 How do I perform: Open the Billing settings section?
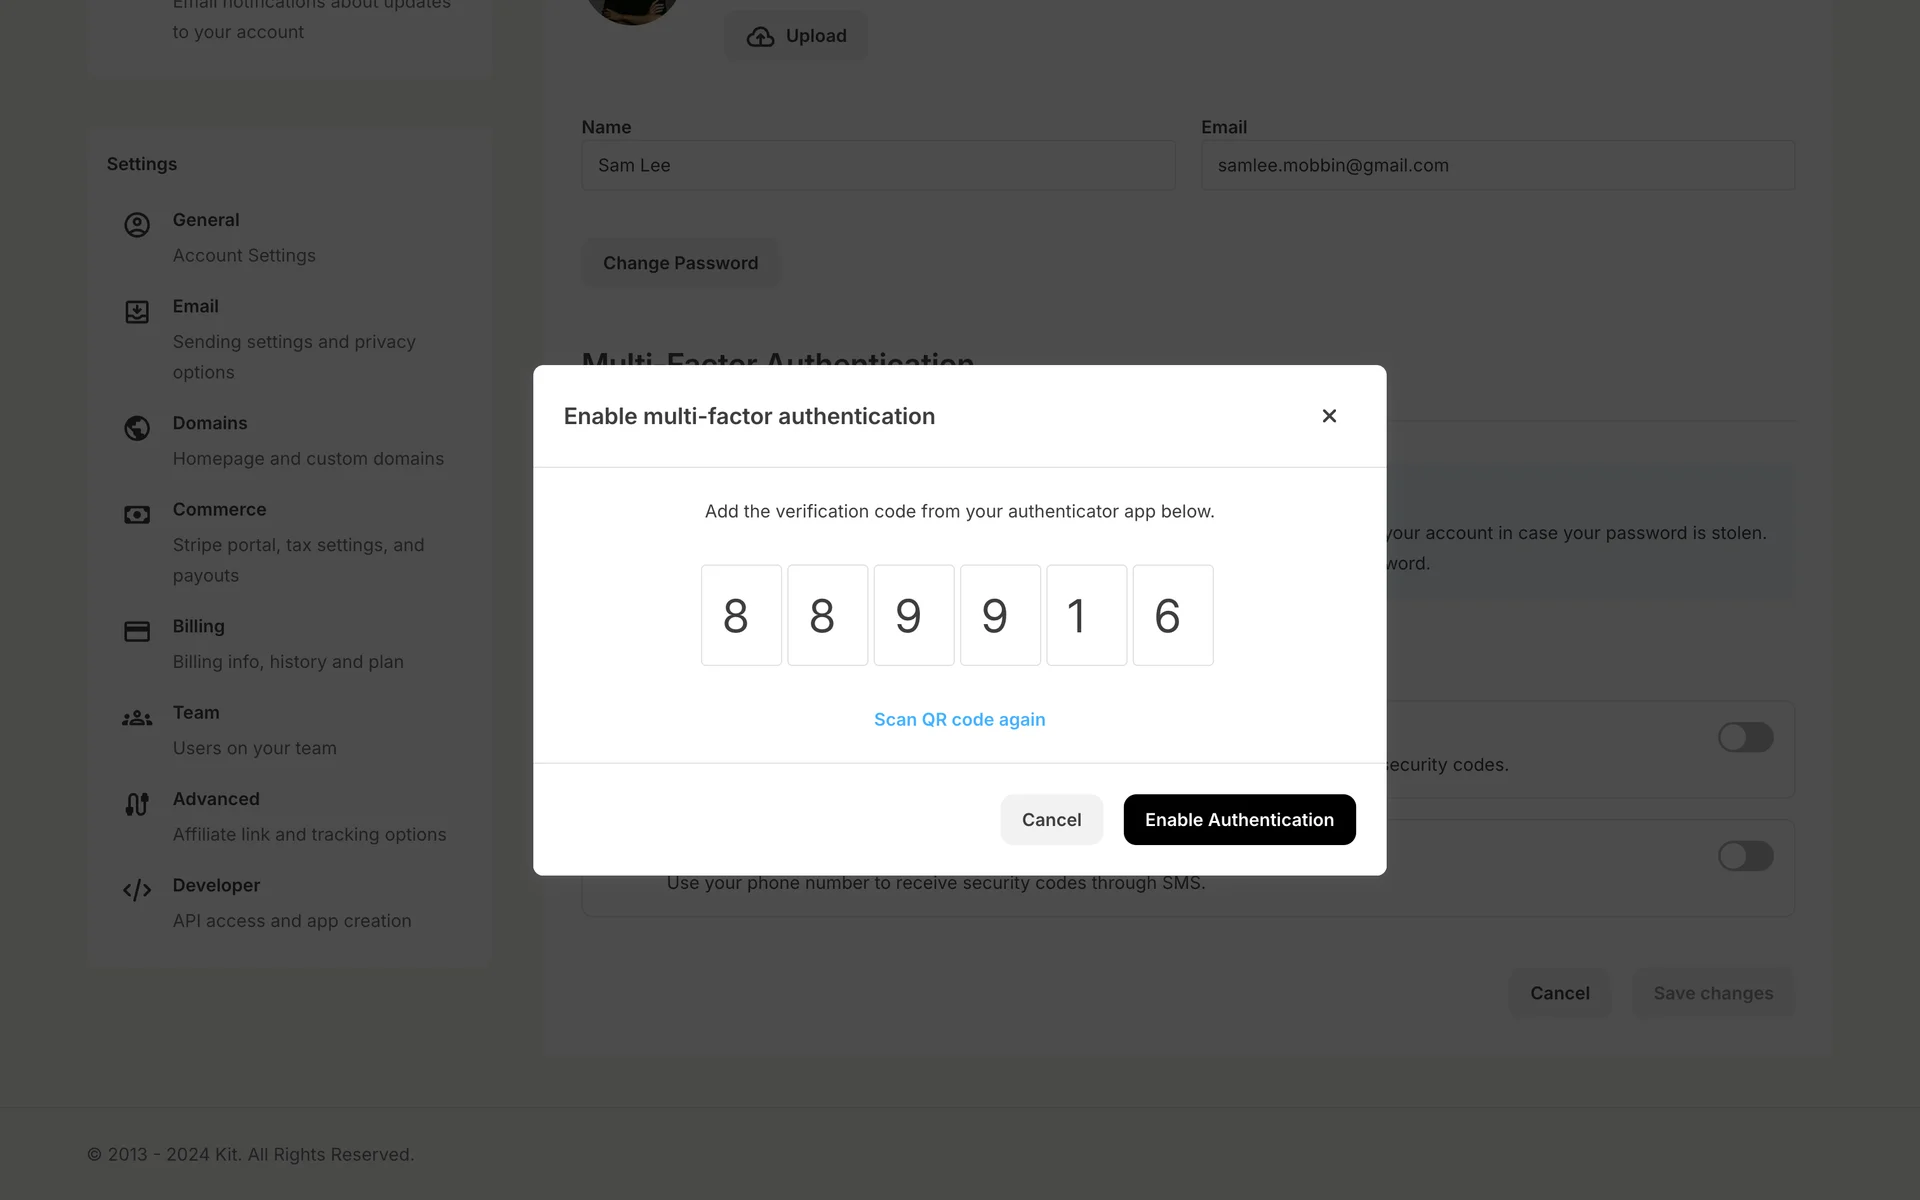pyautogui.click(x=199, y=627)
